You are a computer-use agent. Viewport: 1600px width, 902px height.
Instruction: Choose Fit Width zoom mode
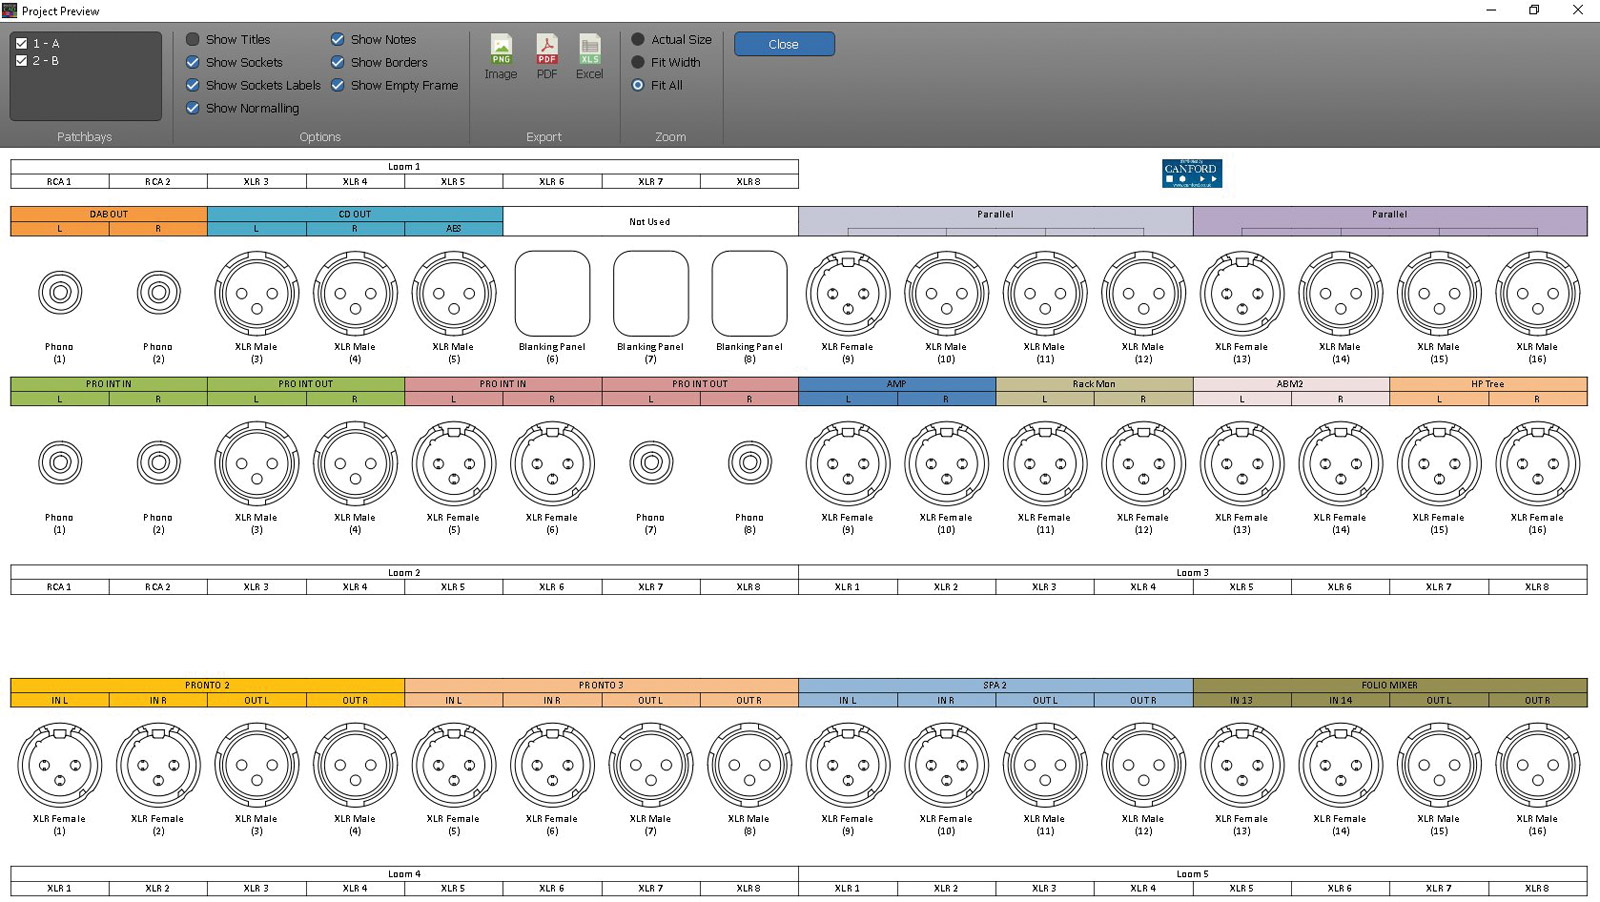click(x=638, y=63)
